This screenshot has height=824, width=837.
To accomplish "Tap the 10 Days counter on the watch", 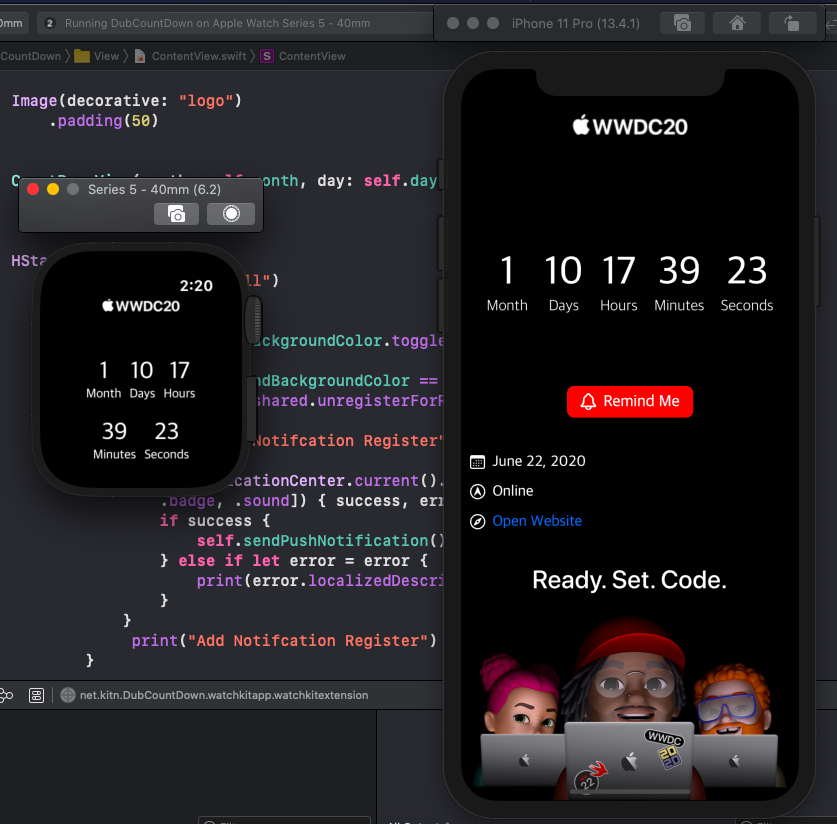I will 142,379.
